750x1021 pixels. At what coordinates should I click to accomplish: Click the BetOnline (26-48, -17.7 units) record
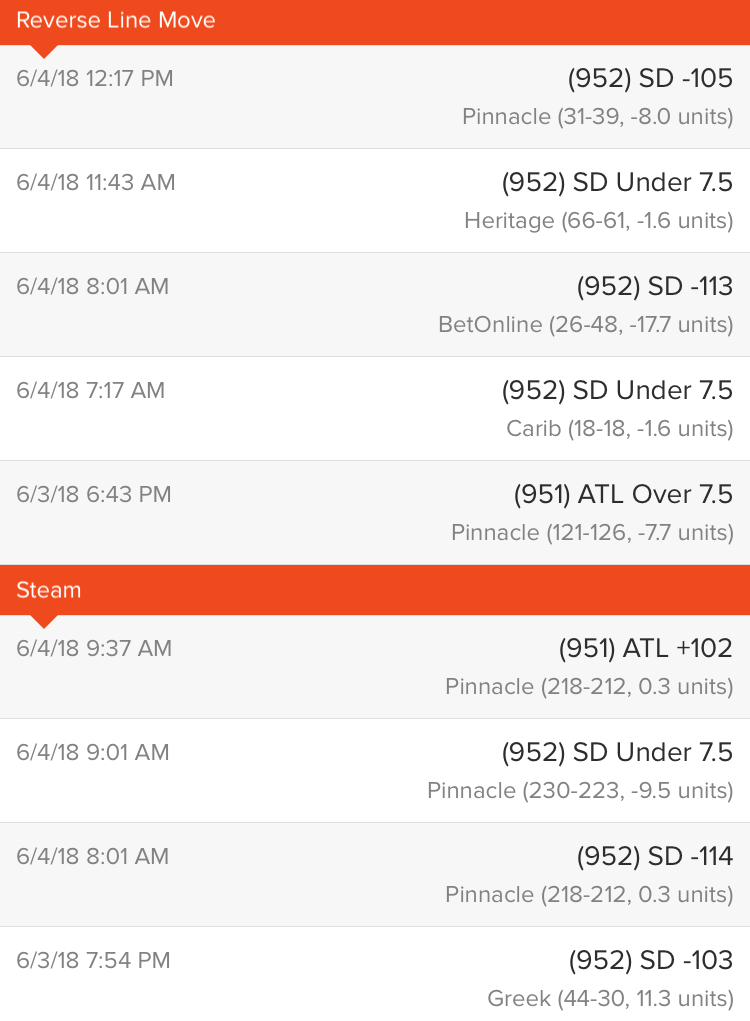click(586, 324)
